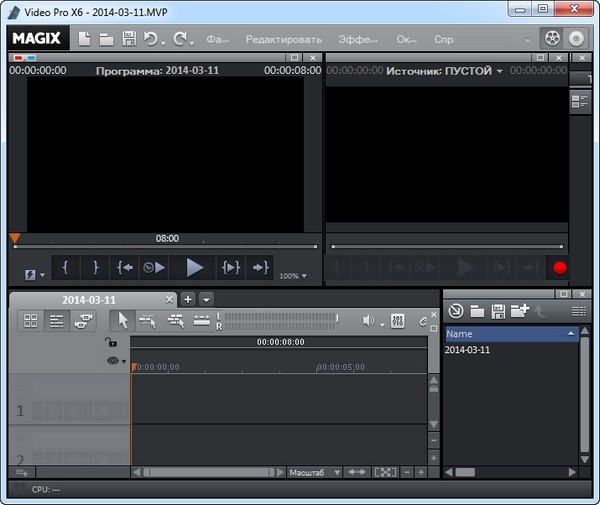
Task: Open the 100% zoom dropdown
Action: tap(293, 276)
